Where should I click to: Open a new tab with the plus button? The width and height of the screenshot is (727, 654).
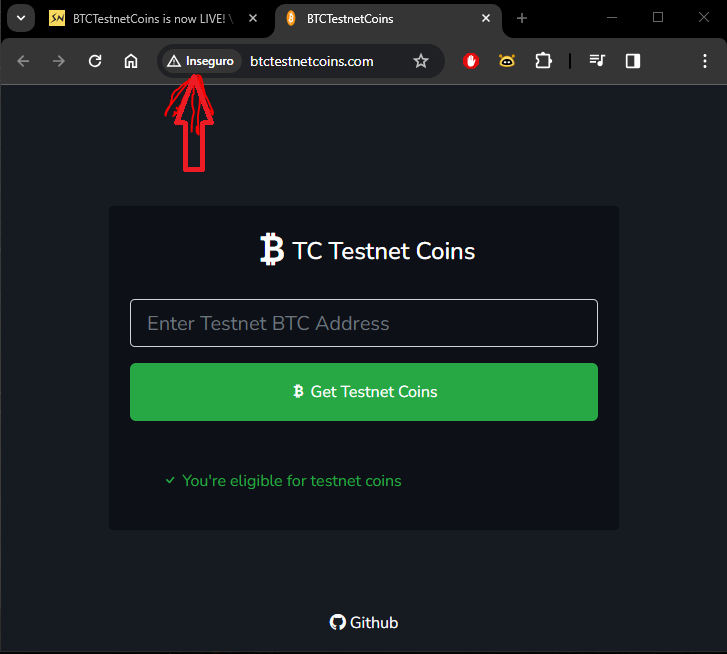(522, 18)
